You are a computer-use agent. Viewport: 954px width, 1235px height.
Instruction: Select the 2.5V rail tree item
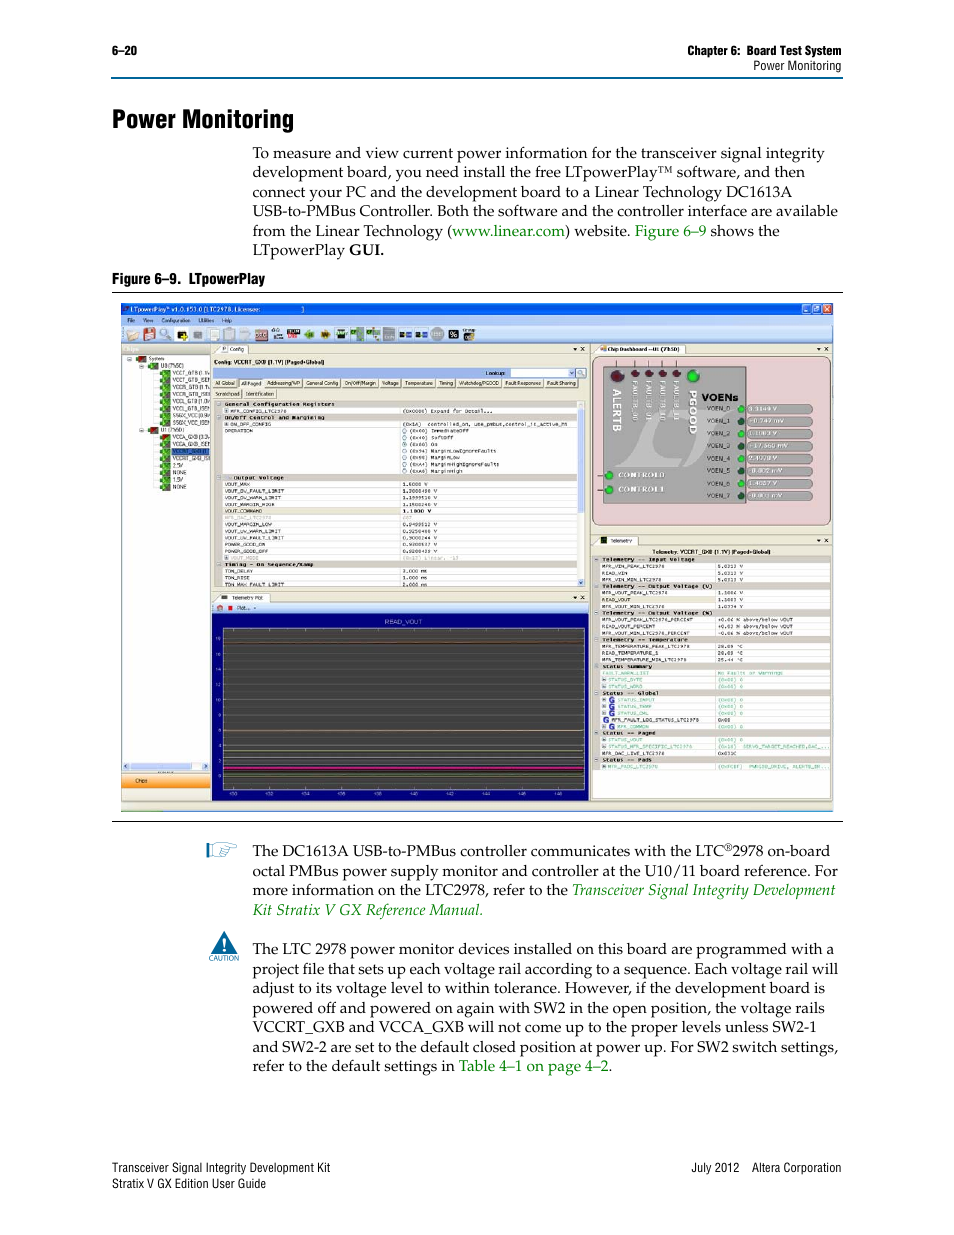point(178,465)
